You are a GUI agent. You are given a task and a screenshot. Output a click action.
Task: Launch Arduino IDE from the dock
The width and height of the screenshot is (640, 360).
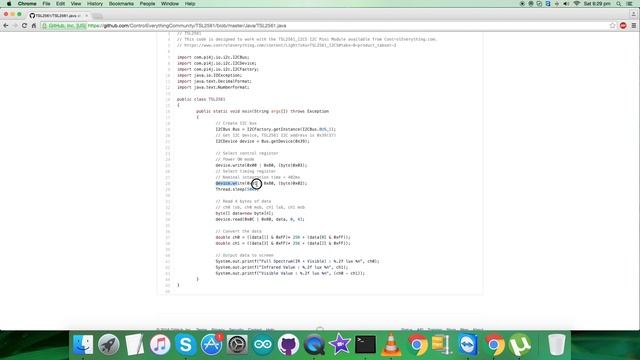click(x=263, y=345)
